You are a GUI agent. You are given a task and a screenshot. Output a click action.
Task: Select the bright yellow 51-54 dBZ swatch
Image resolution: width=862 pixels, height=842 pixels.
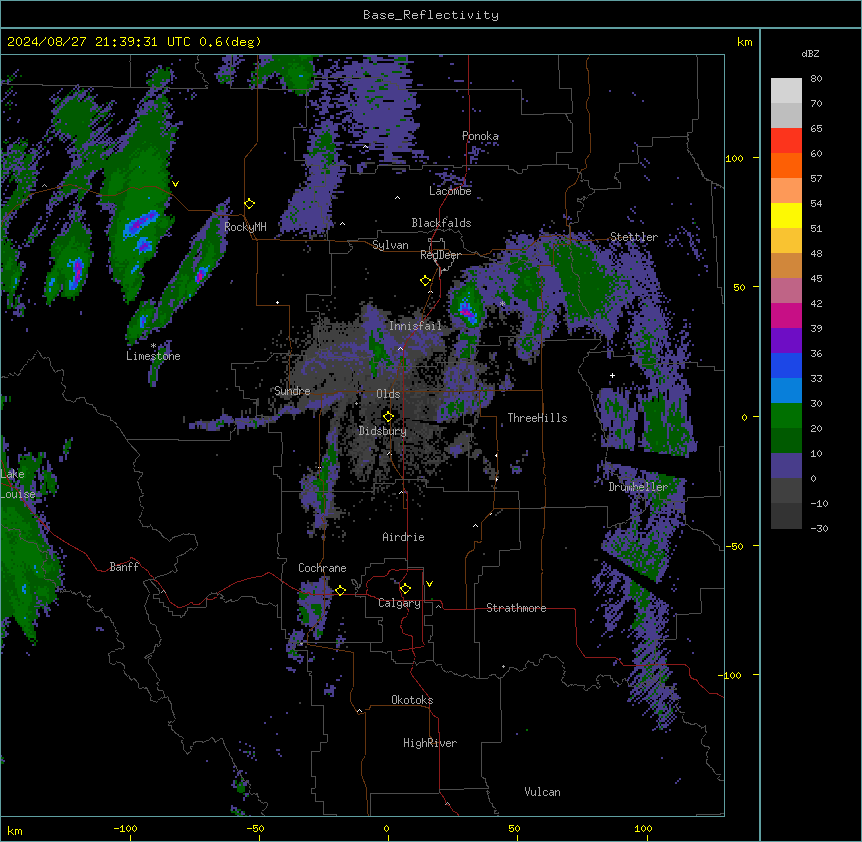[786, 215]
